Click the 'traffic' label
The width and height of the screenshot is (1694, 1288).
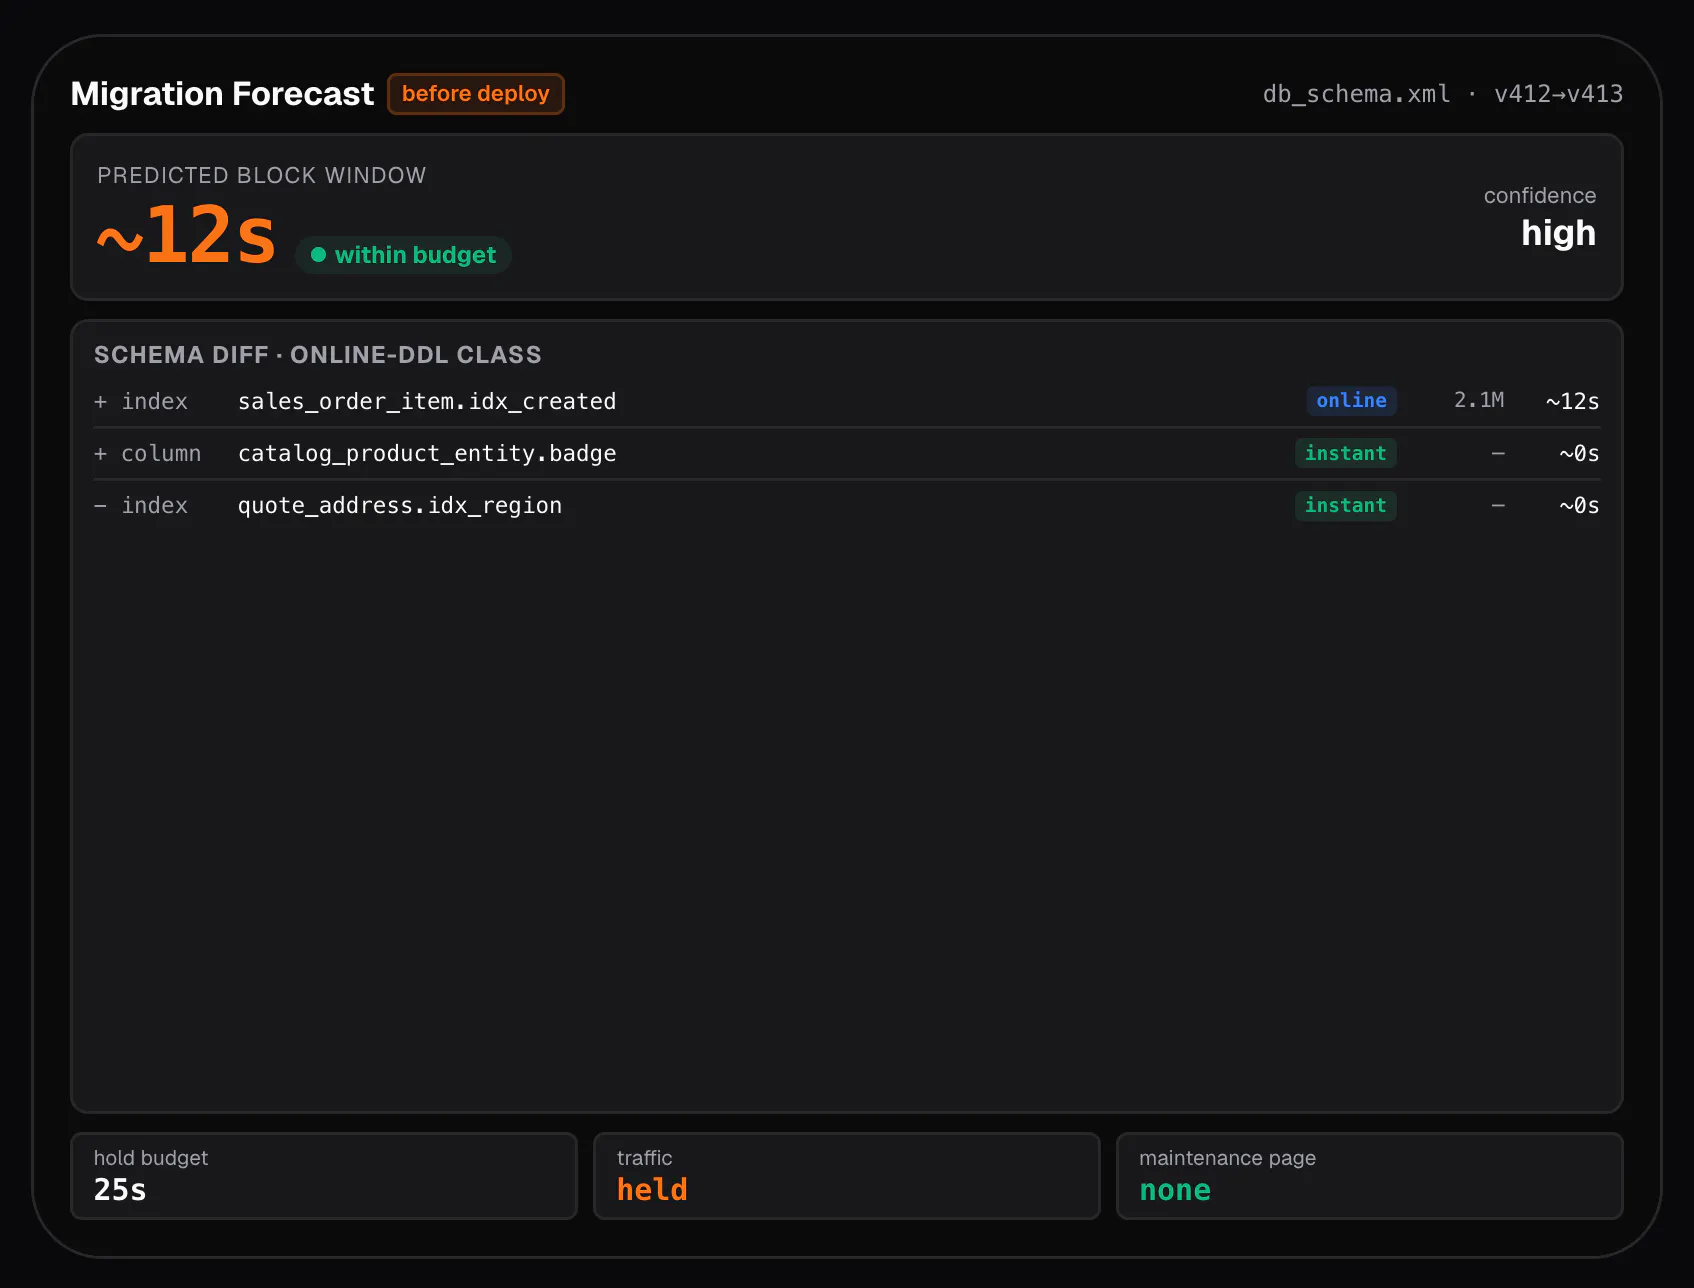coord(644,1158)
